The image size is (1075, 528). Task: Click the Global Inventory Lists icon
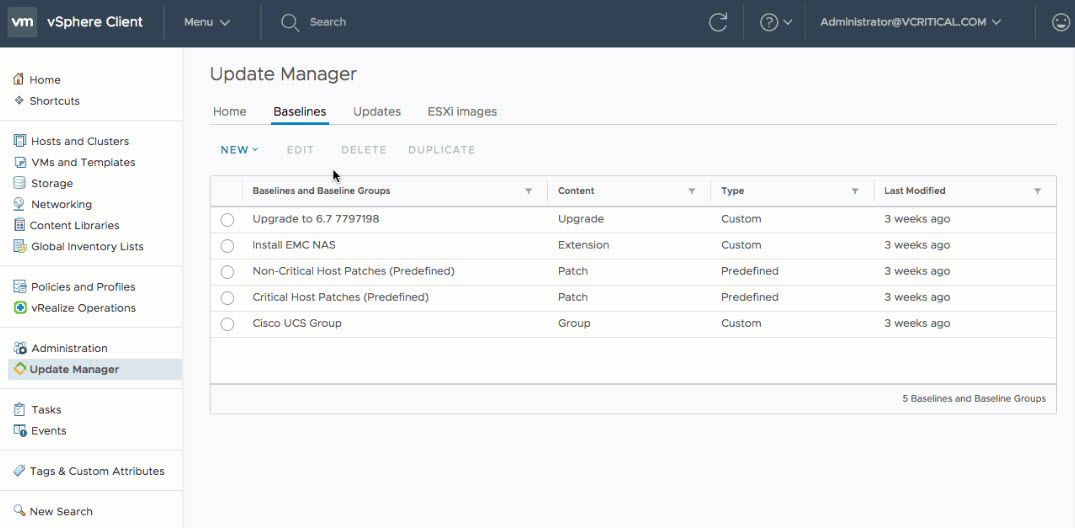[x=20, y=246]
